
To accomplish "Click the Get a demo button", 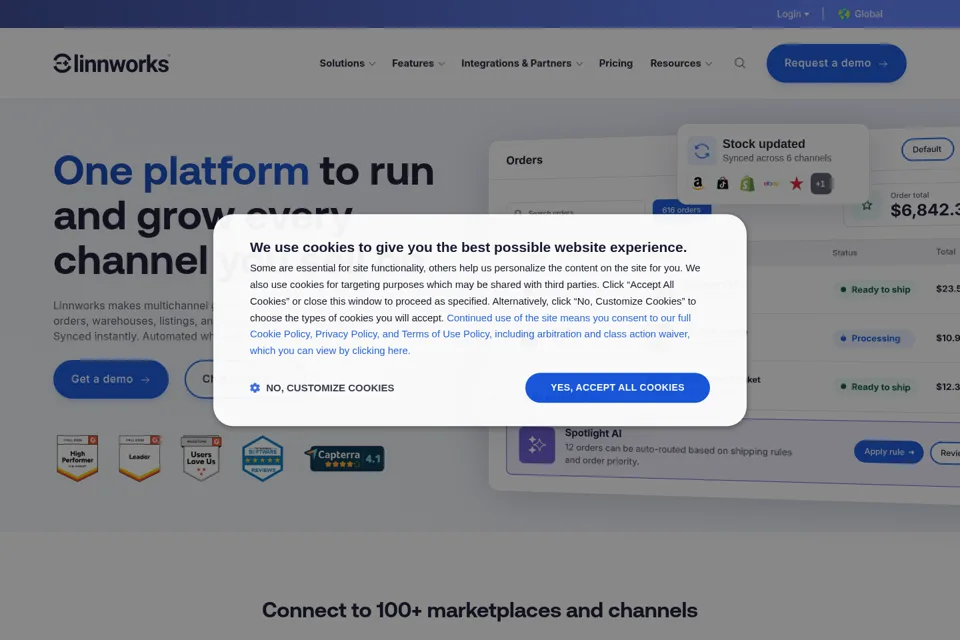I will (111, 379).
